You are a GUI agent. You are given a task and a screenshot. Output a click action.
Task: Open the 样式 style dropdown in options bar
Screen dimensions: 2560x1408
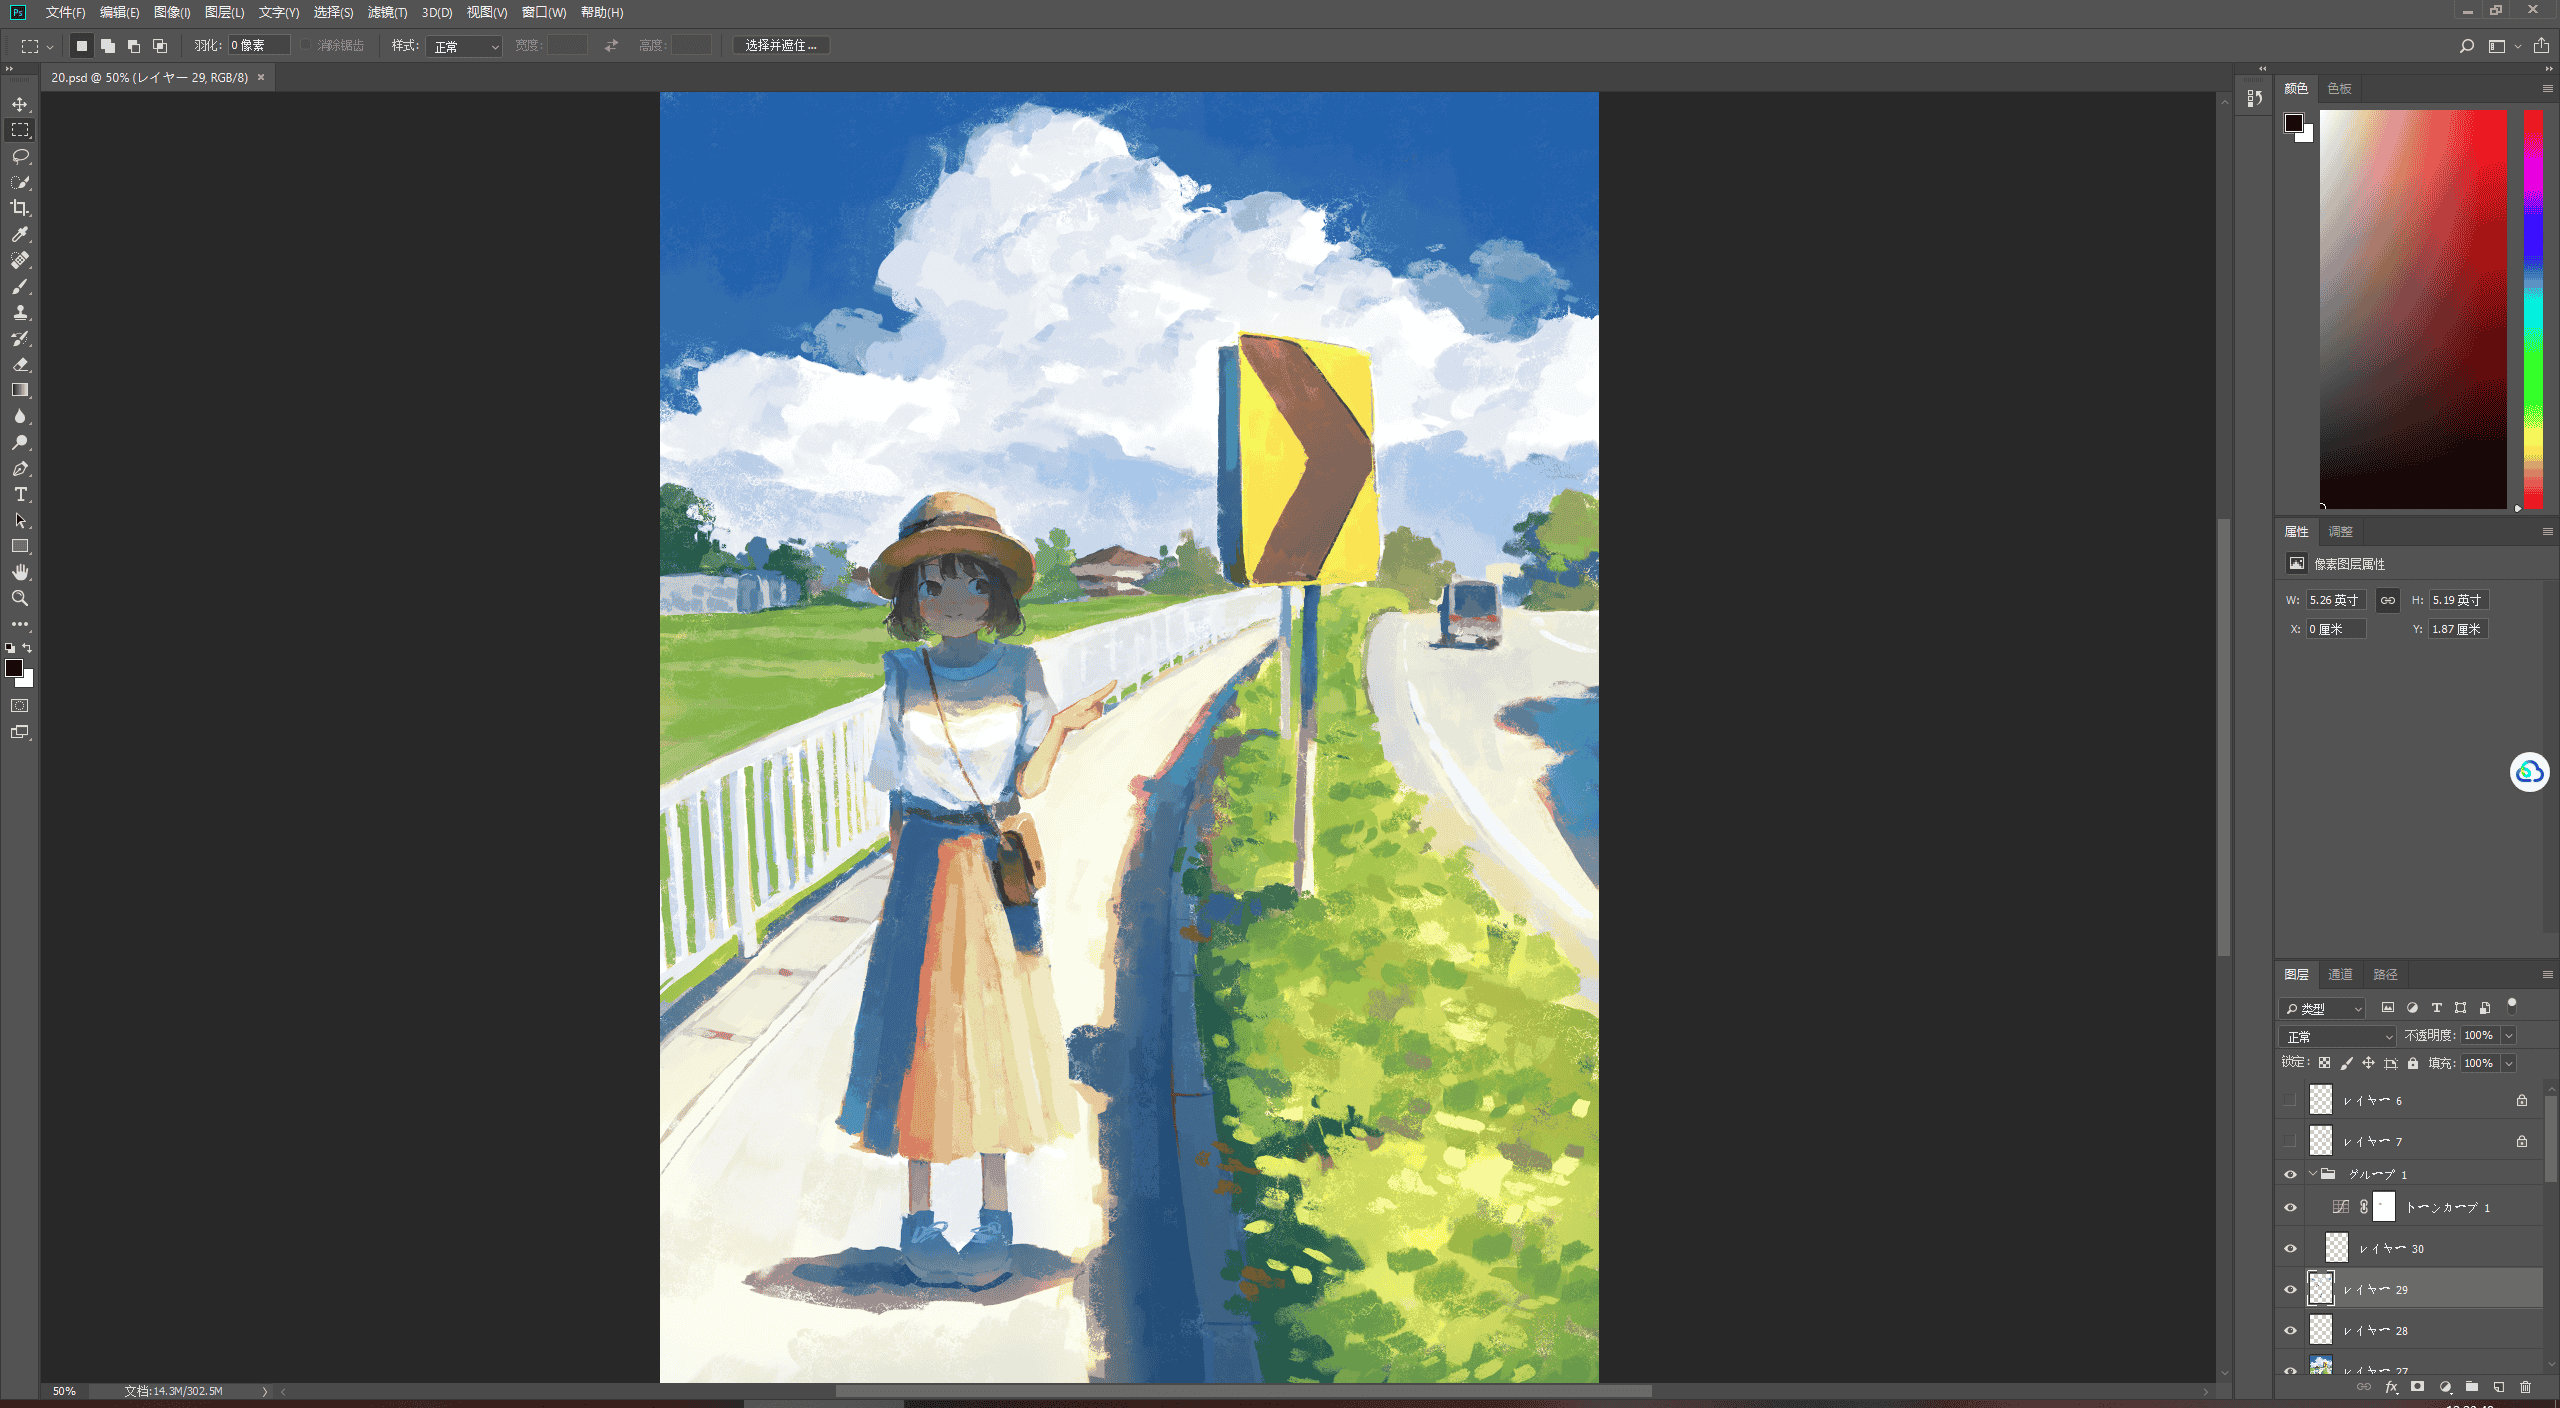click(x=464, y=46)
